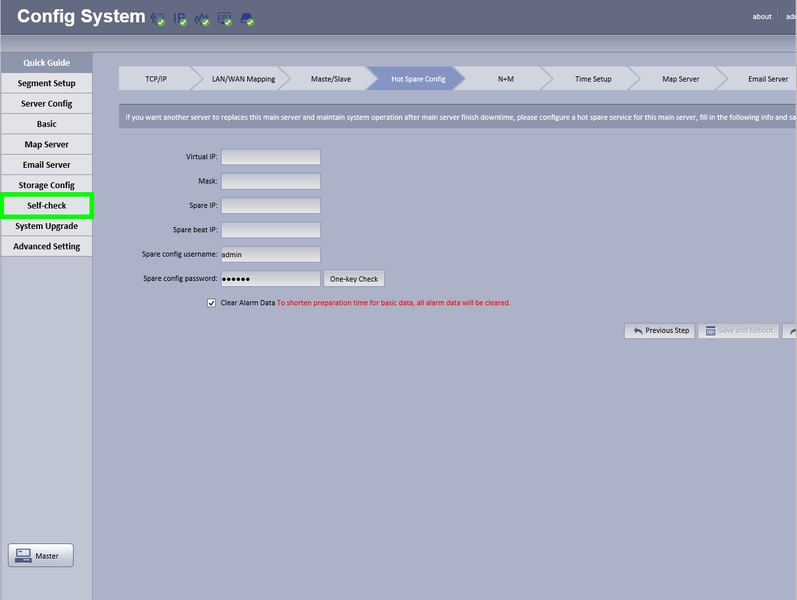Toggle the Clear Alarm Data checkbox

[211, 303]
